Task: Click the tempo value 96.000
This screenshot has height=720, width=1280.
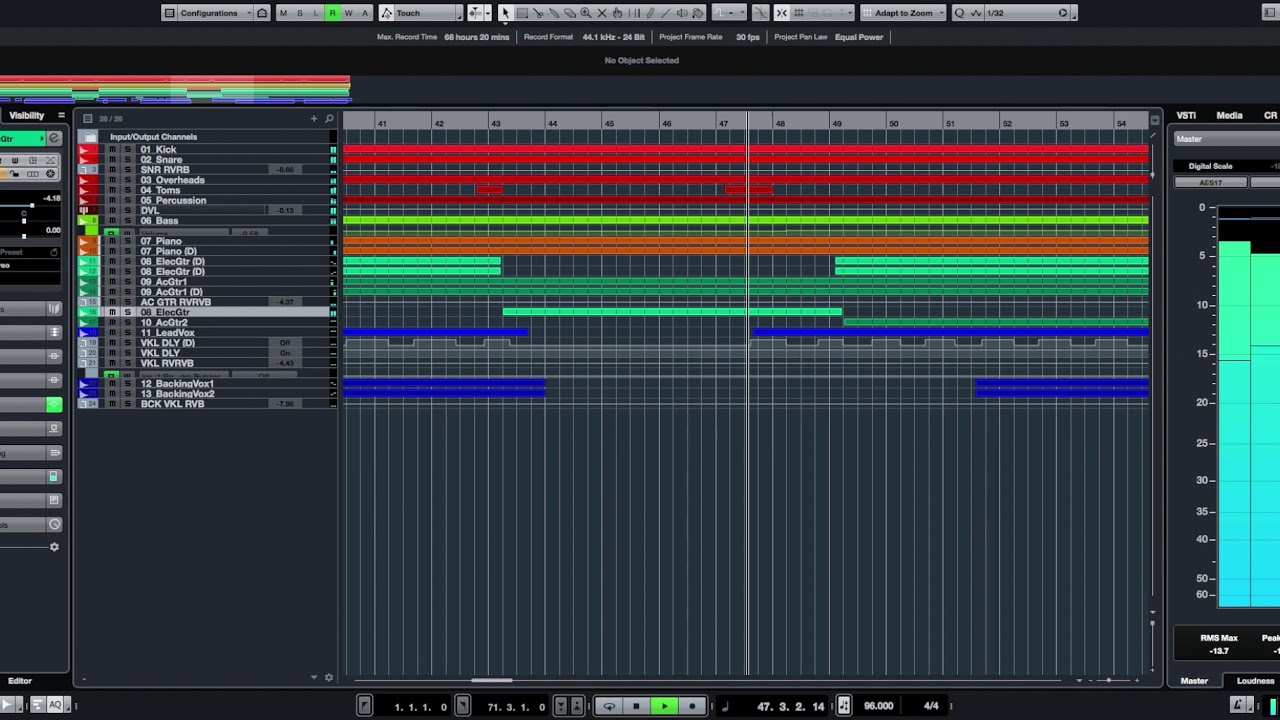Action: click(878, 706)
